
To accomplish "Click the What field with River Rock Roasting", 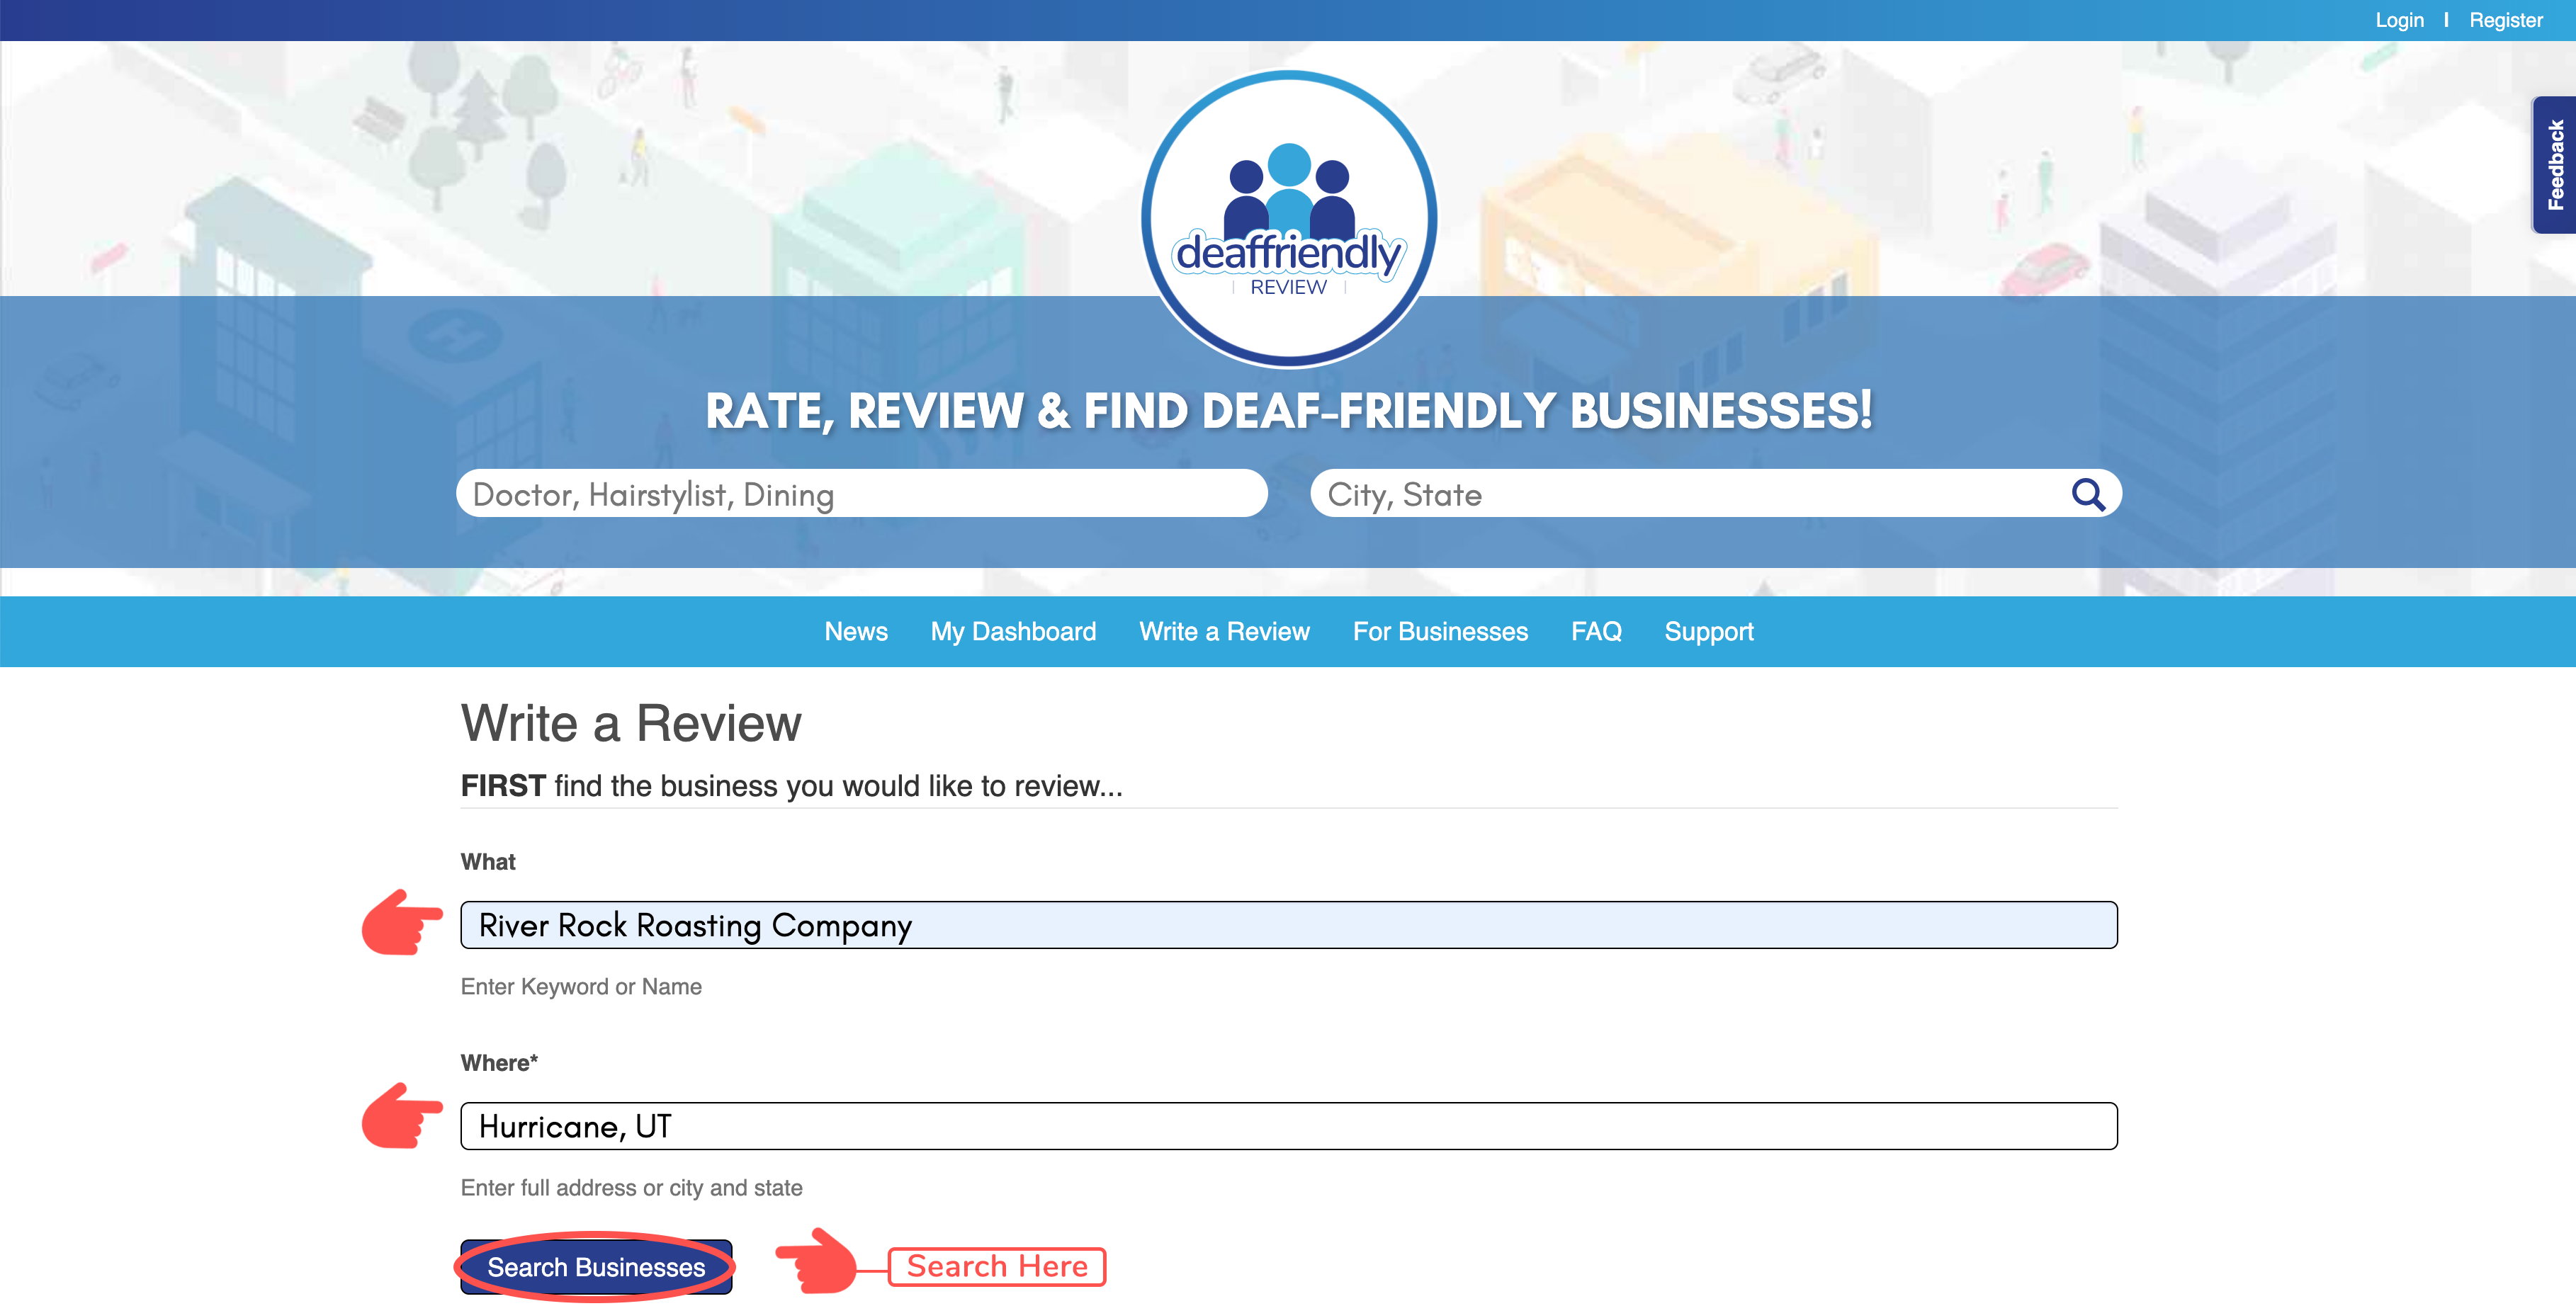I will 1288,925.
